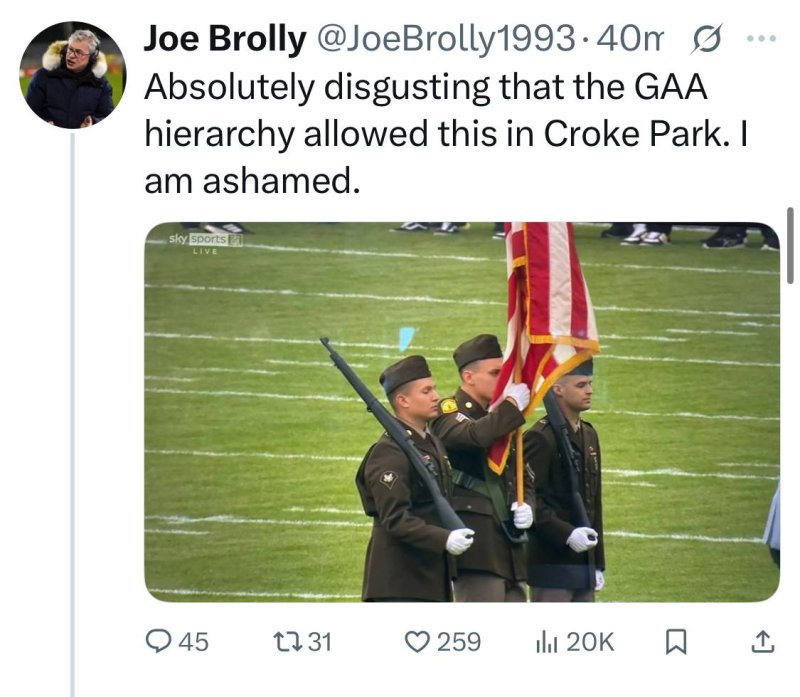Share the post via upload arrow icon

(x=763, y=642)
